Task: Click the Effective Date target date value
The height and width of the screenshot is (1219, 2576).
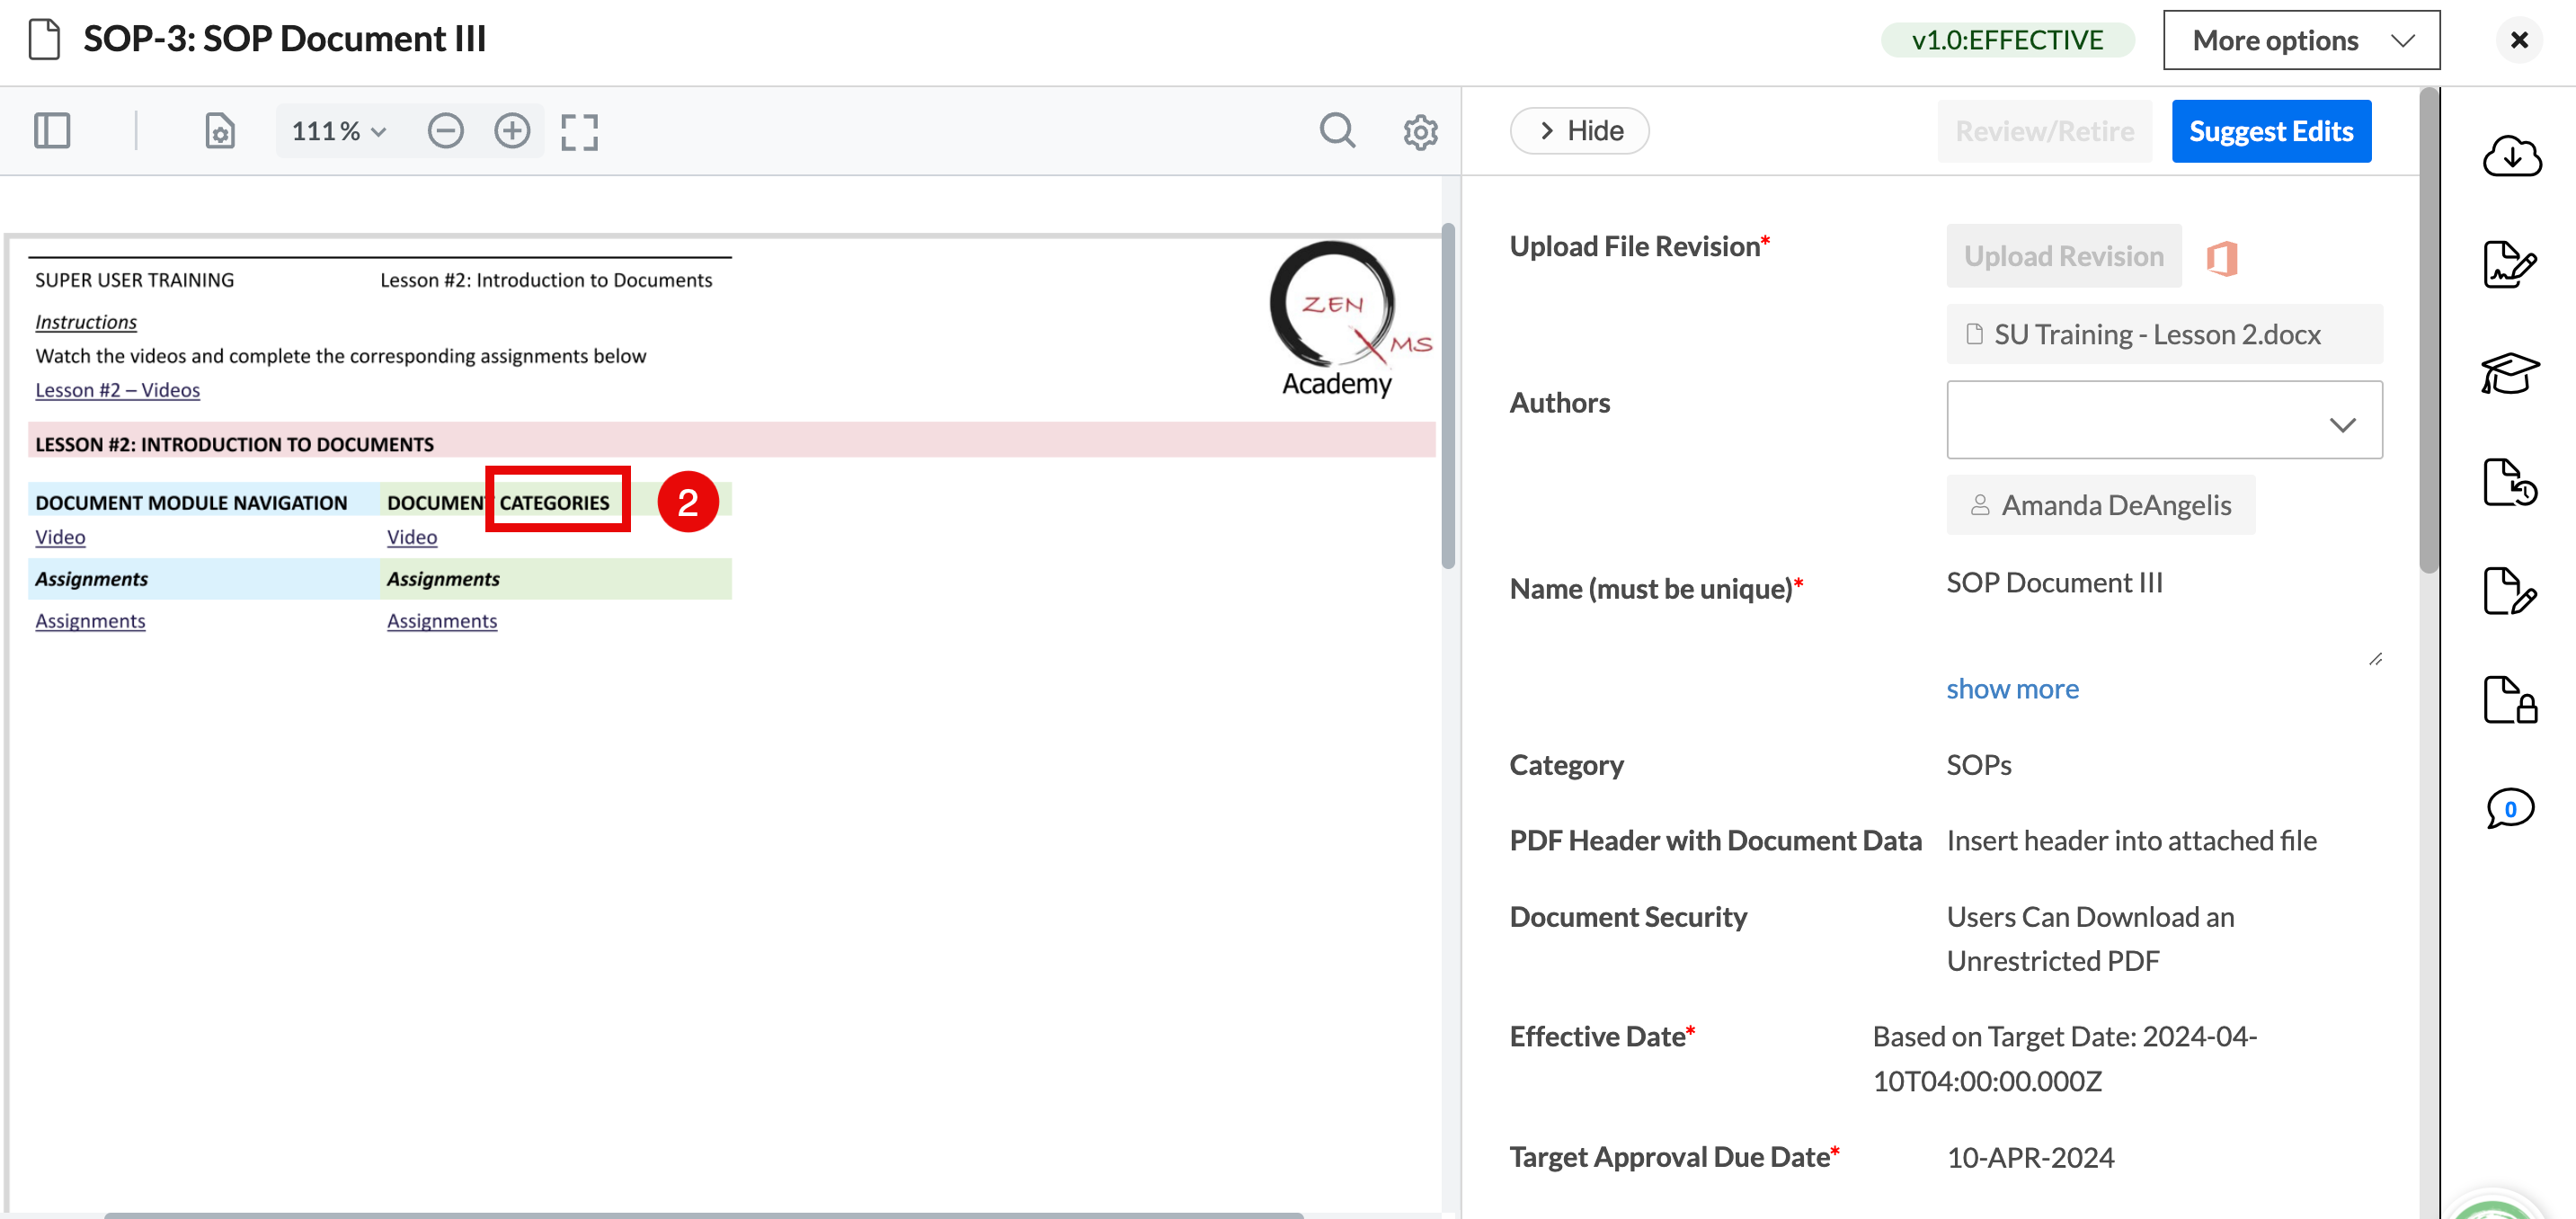Action: [2065, 1059]
